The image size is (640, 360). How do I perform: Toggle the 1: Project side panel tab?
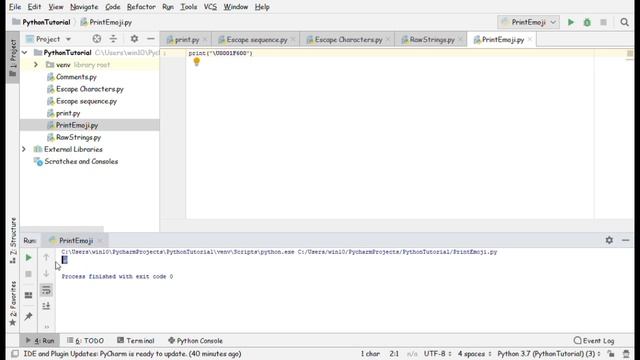(13, 58)
